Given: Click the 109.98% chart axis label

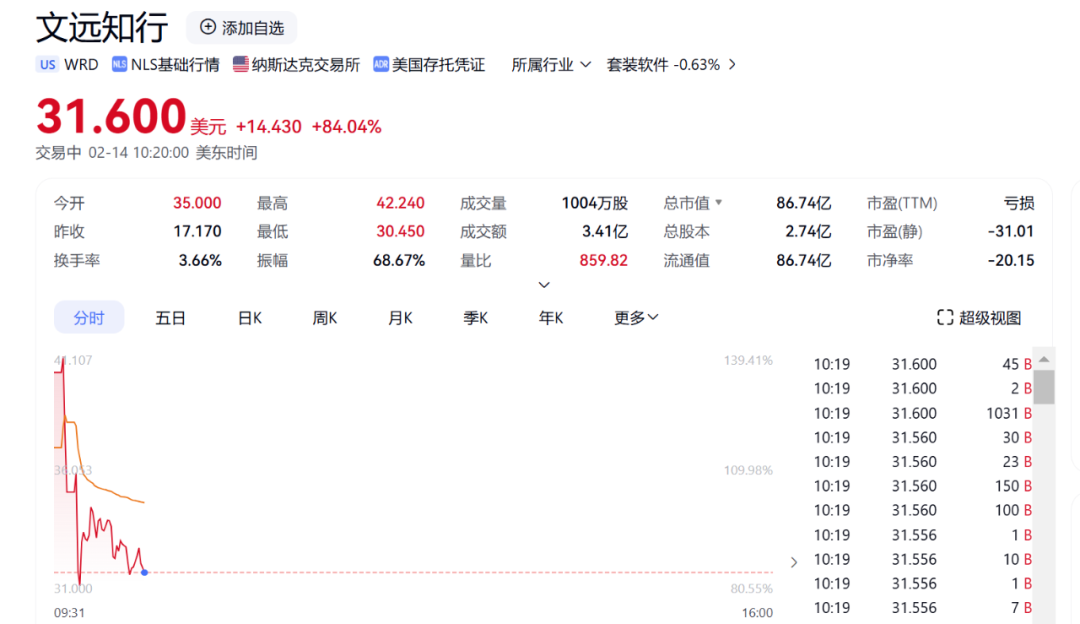Looking at the screenshot, I should tap(748, 470).
